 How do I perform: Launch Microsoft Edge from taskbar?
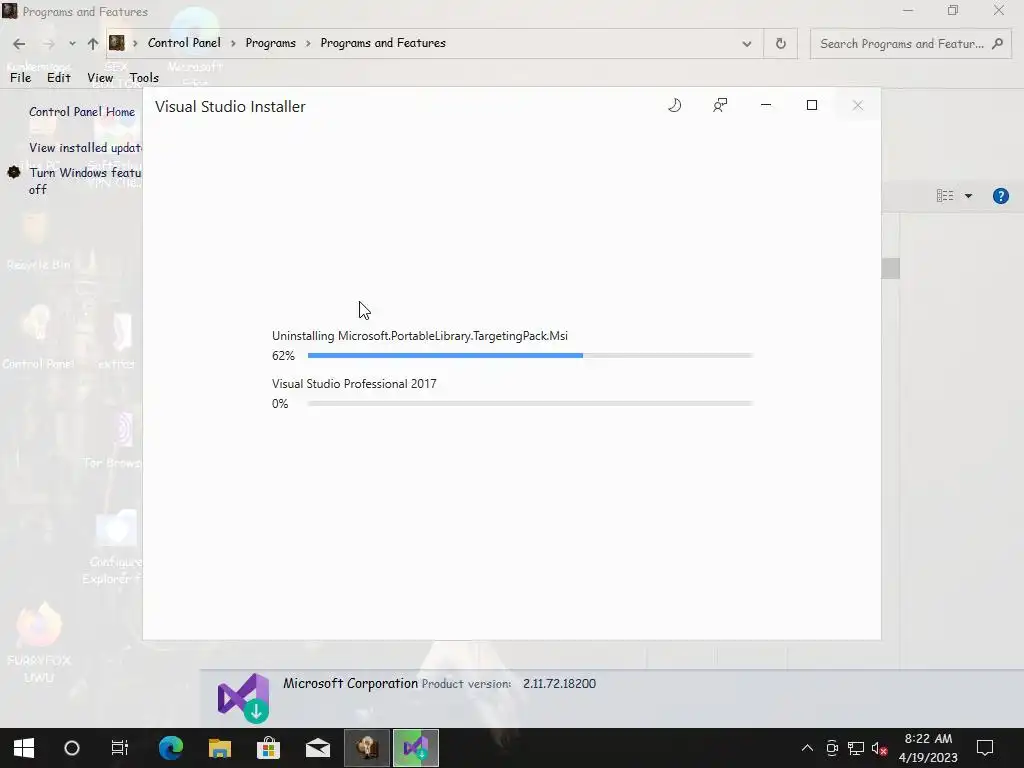point(171,748)
